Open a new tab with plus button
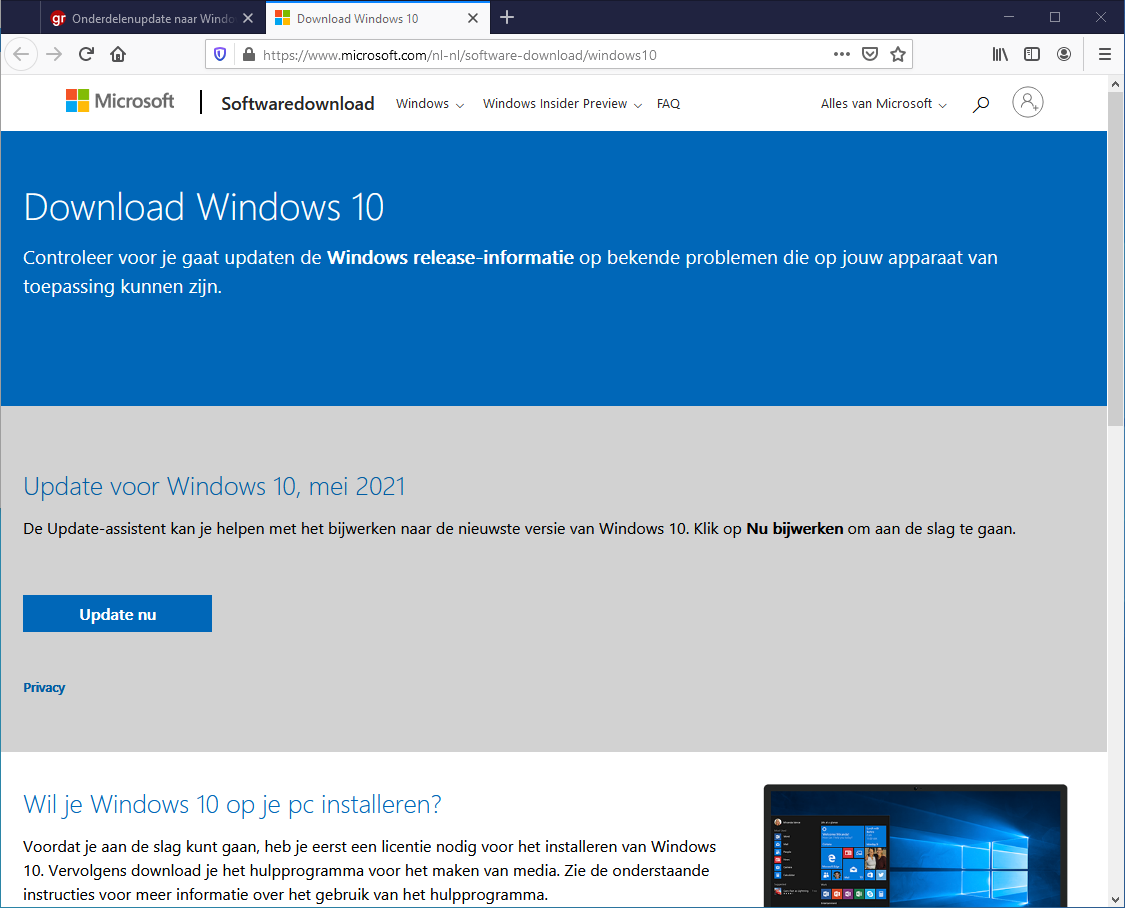The height and width of the screenshot is (908, 1125). (507, 17)
